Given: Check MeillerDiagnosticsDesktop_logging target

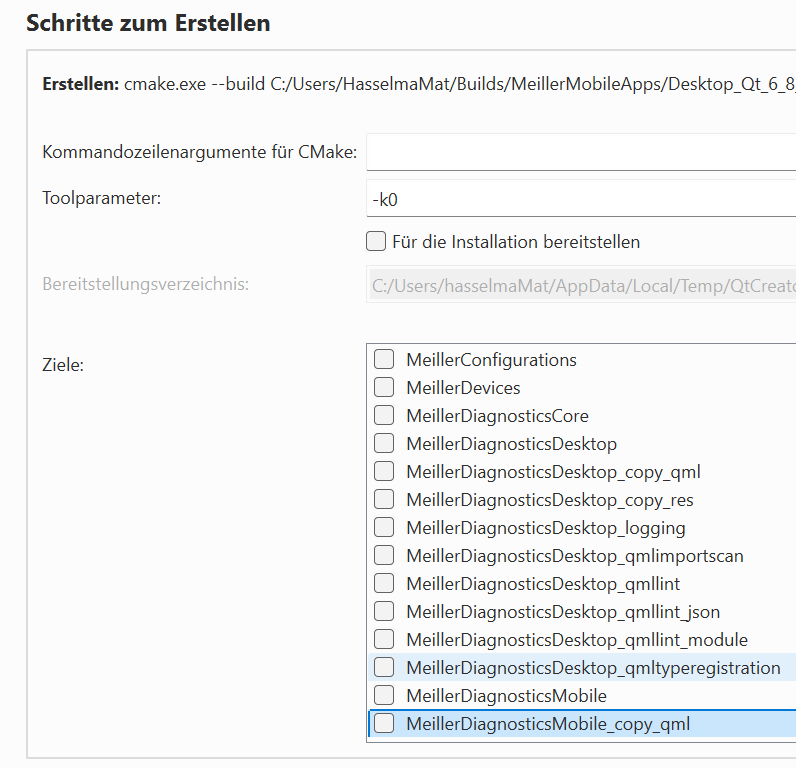Looking at the screenshot, I should click(x=384, y=527).
